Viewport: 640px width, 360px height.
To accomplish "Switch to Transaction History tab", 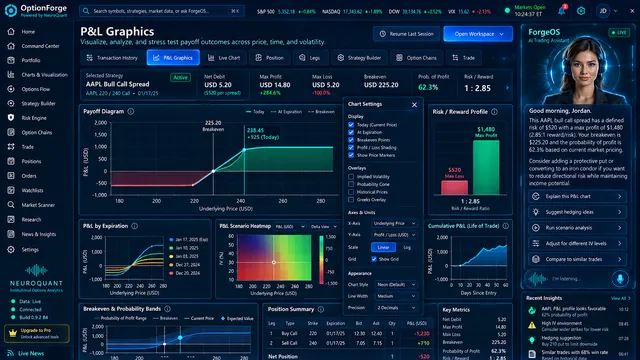I will coord(113,58).
